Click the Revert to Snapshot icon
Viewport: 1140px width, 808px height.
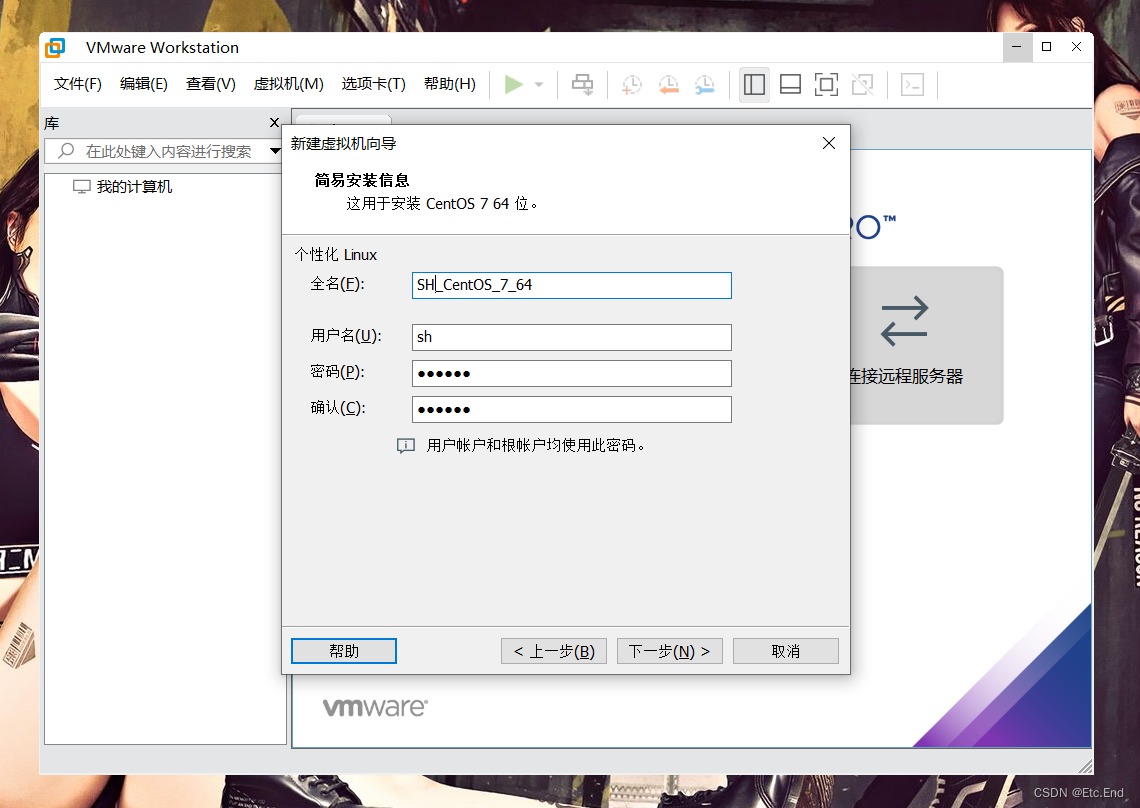click(x=668, y=84)
